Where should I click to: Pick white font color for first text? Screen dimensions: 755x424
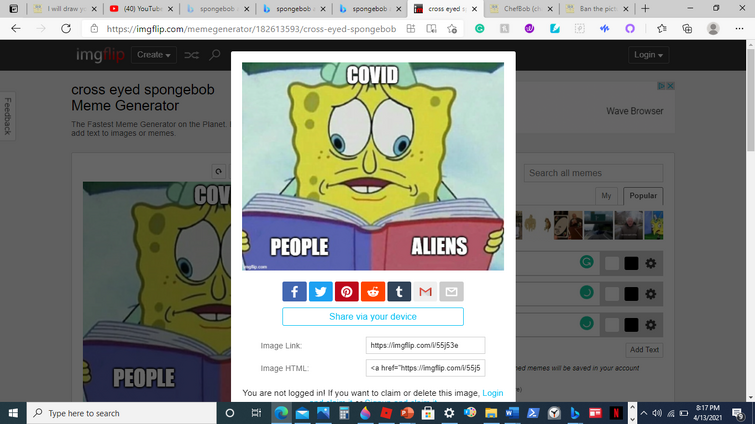[x=612, y=263]
